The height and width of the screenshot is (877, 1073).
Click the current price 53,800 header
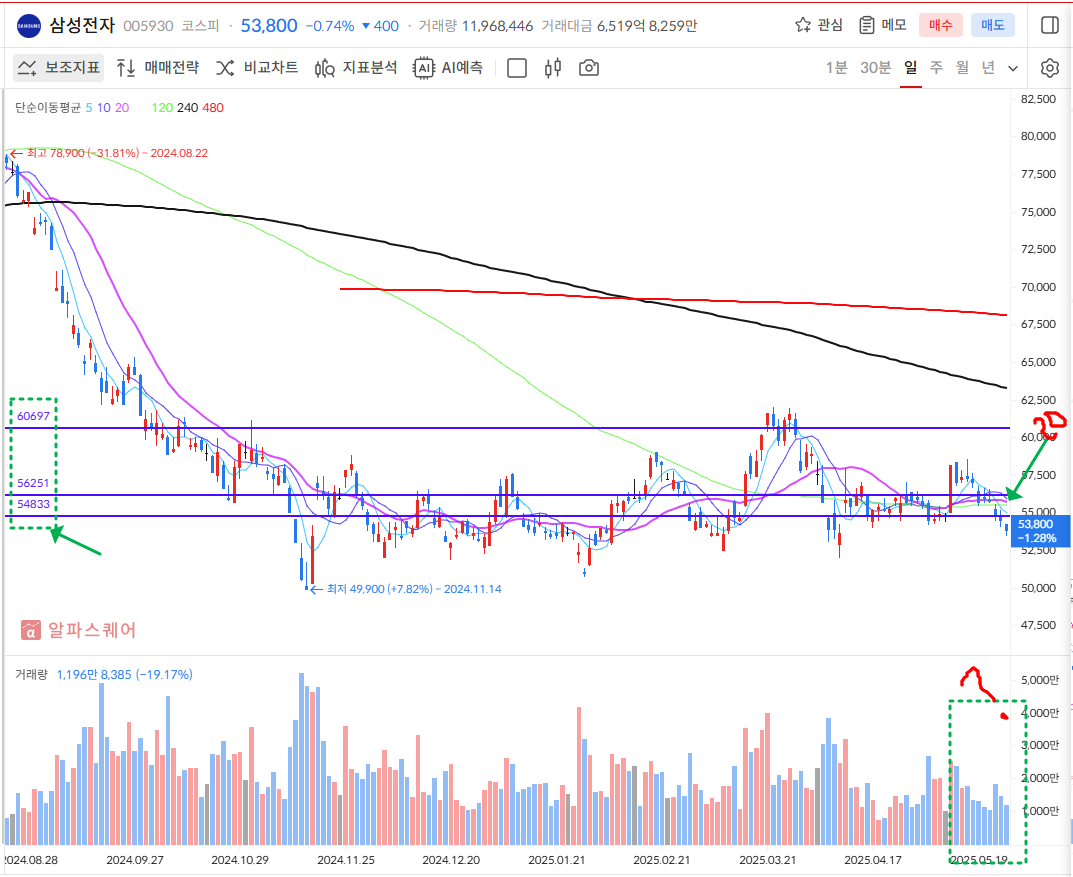tap(269, 26)
